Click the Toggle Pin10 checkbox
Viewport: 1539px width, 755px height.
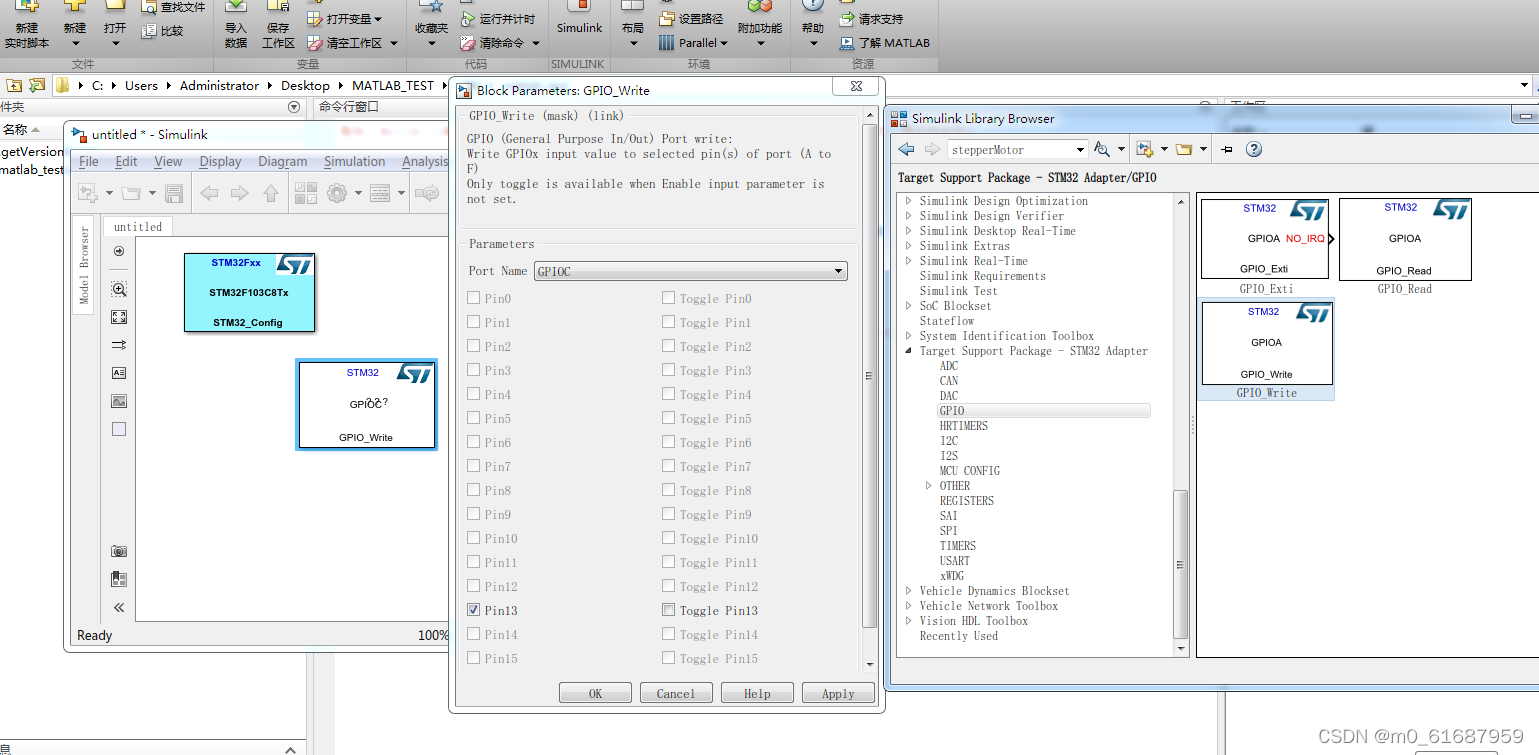tap(668, 538)
